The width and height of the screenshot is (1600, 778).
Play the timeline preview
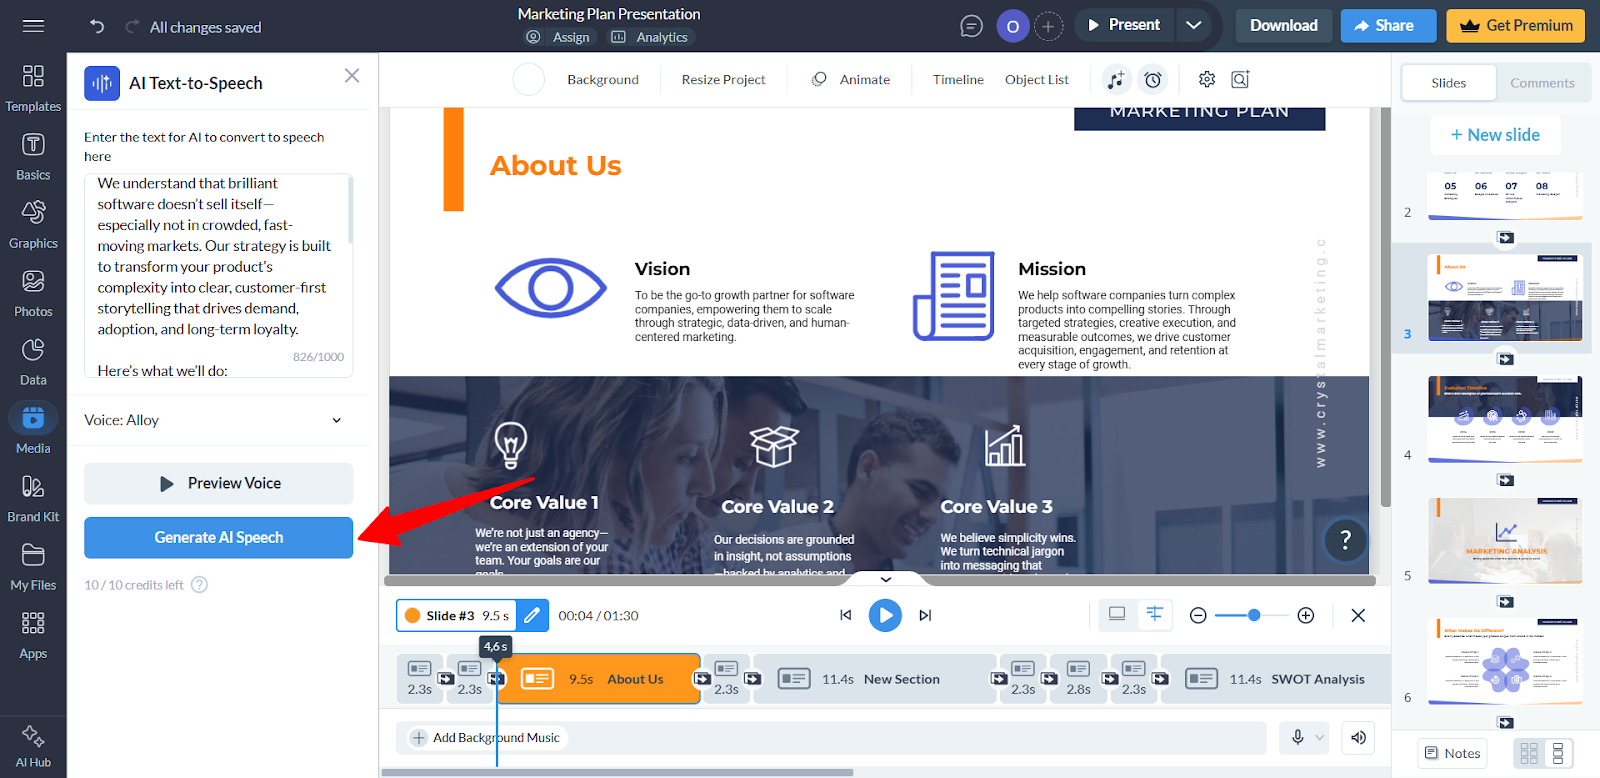point(885,615)
